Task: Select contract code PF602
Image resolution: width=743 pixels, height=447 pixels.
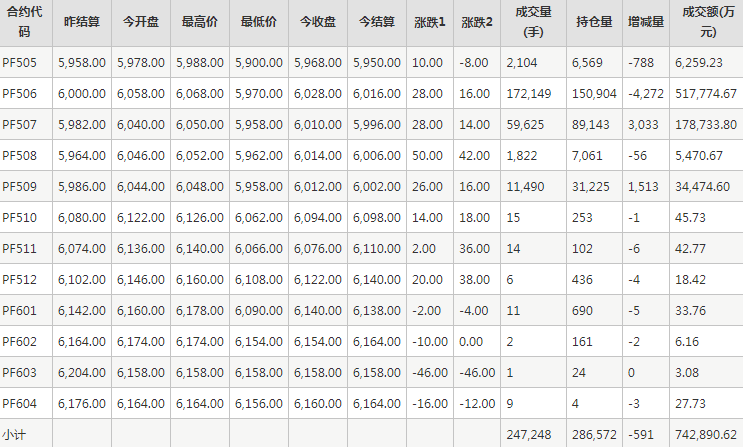Action: click(x=19, y=341)
